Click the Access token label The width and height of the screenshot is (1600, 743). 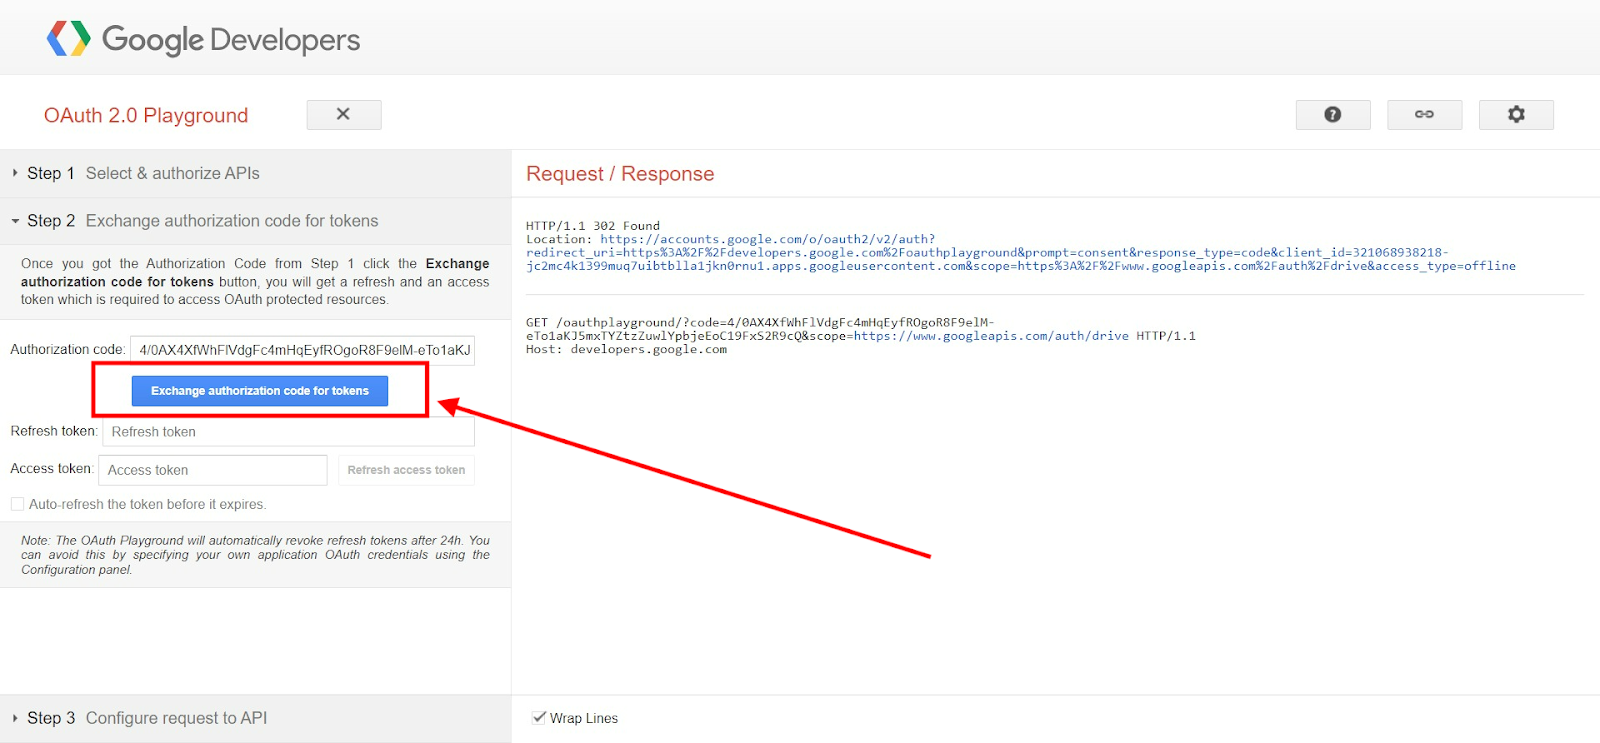click(51, 468)
